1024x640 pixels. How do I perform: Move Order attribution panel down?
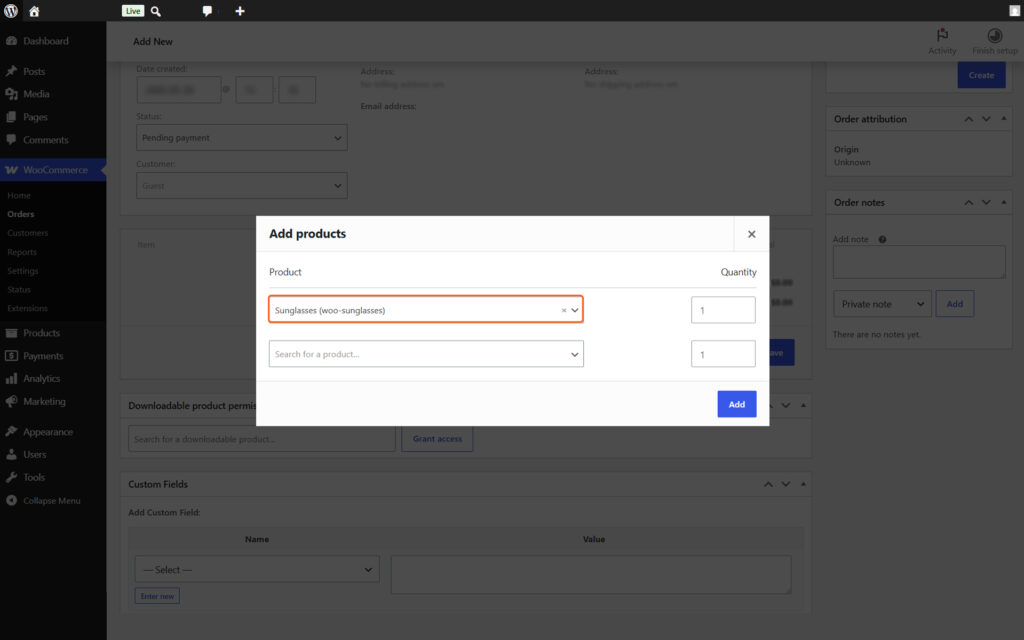(986, 119)
